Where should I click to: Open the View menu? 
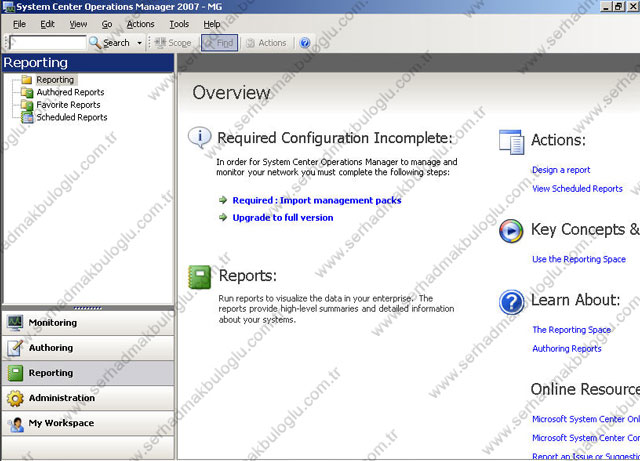pos(78,24)
